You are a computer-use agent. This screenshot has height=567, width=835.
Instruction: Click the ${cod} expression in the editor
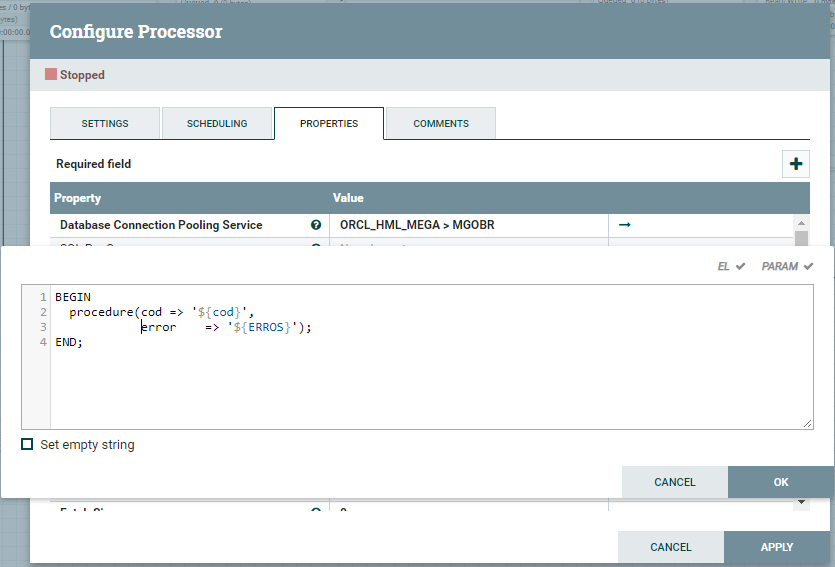[x=219, y=312]
